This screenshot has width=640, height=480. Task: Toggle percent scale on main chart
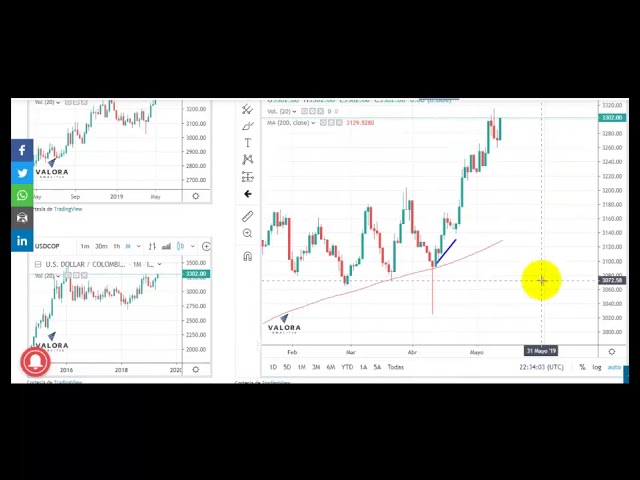click(x=582, y=367)
